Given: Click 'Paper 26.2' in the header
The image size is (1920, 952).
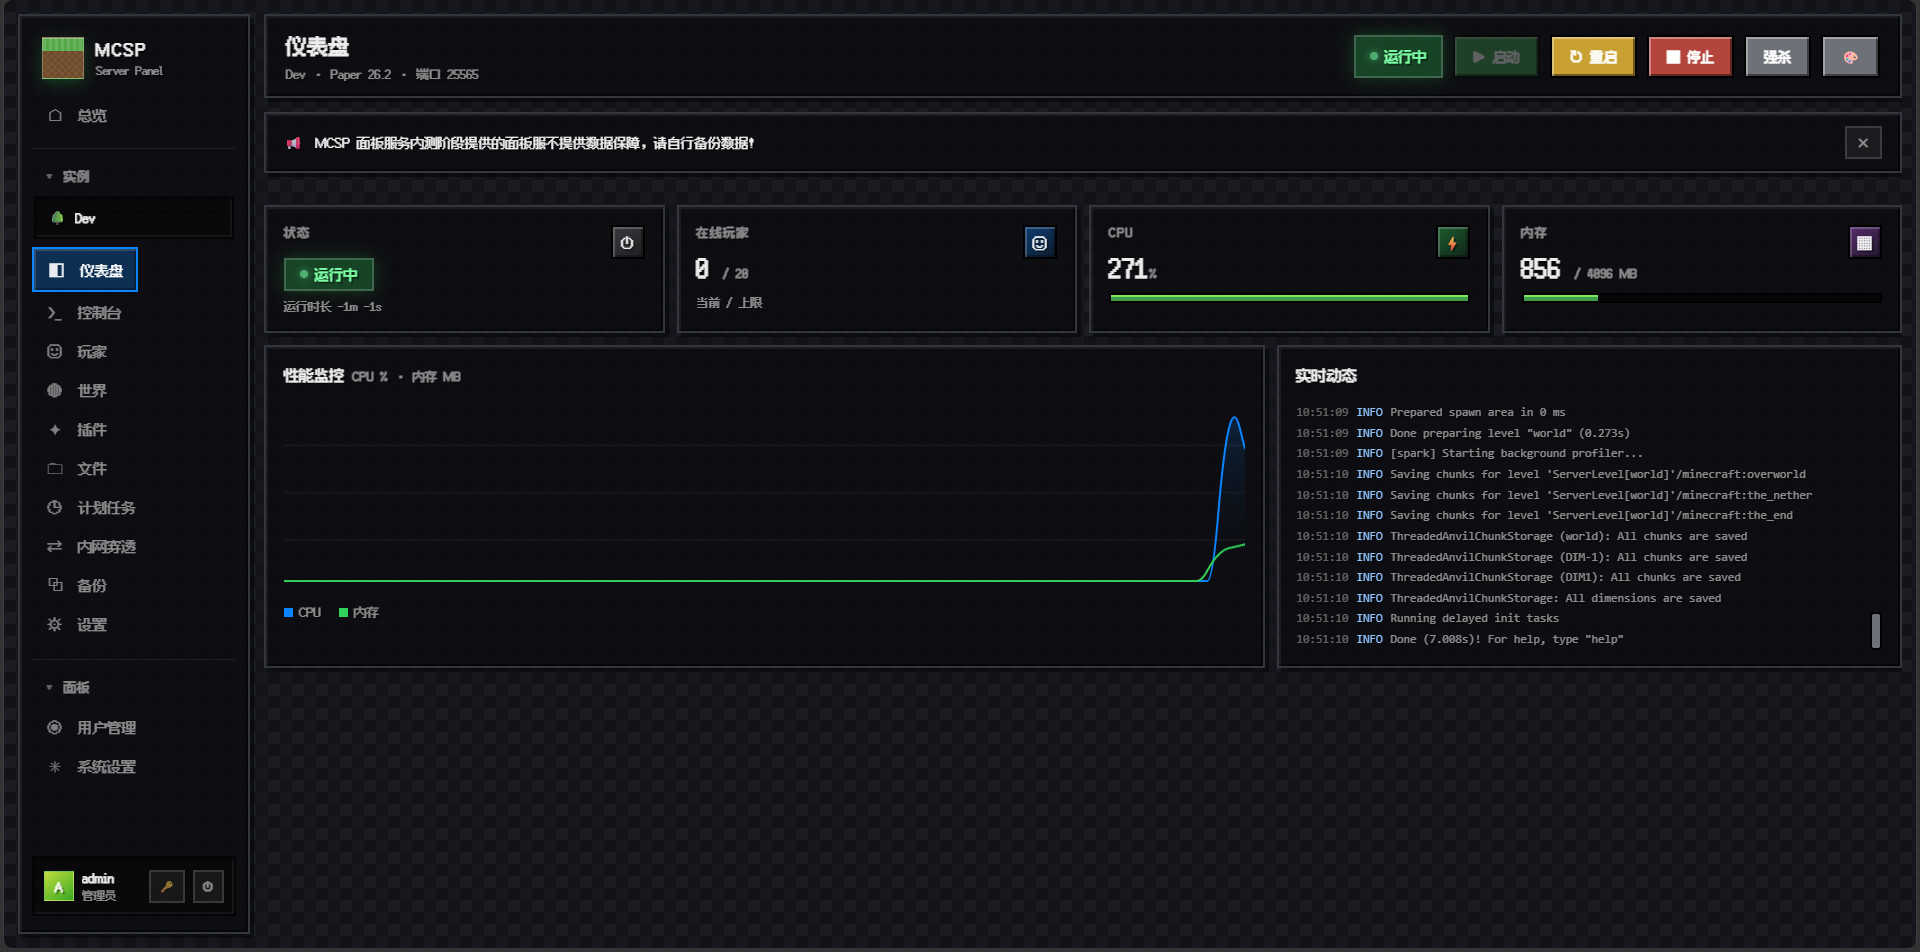Looking at the screenshot, I should 360,75.
